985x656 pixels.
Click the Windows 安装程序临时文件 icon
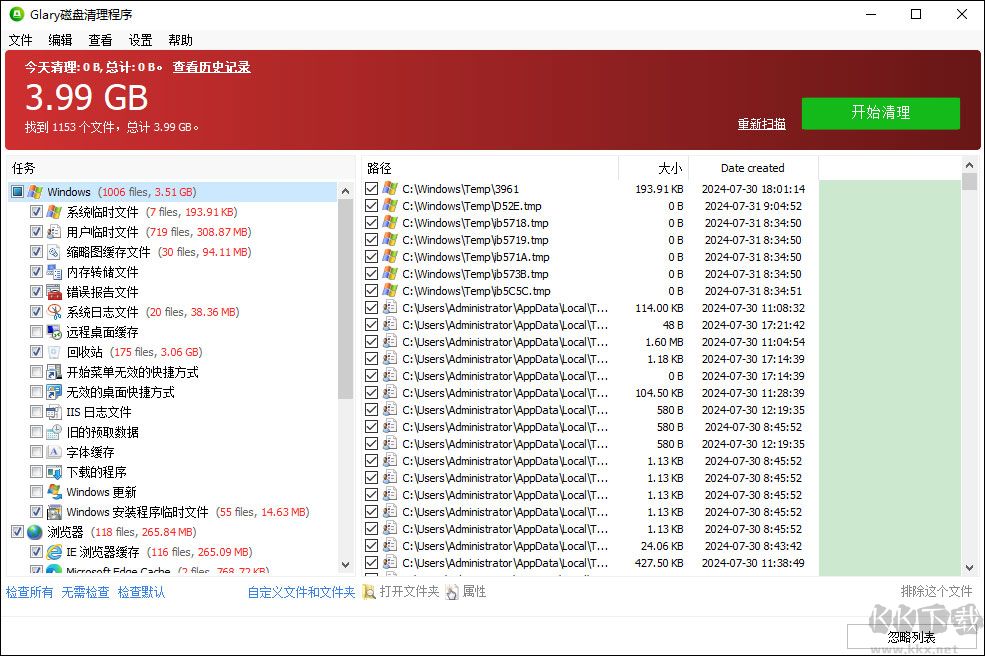55,512
